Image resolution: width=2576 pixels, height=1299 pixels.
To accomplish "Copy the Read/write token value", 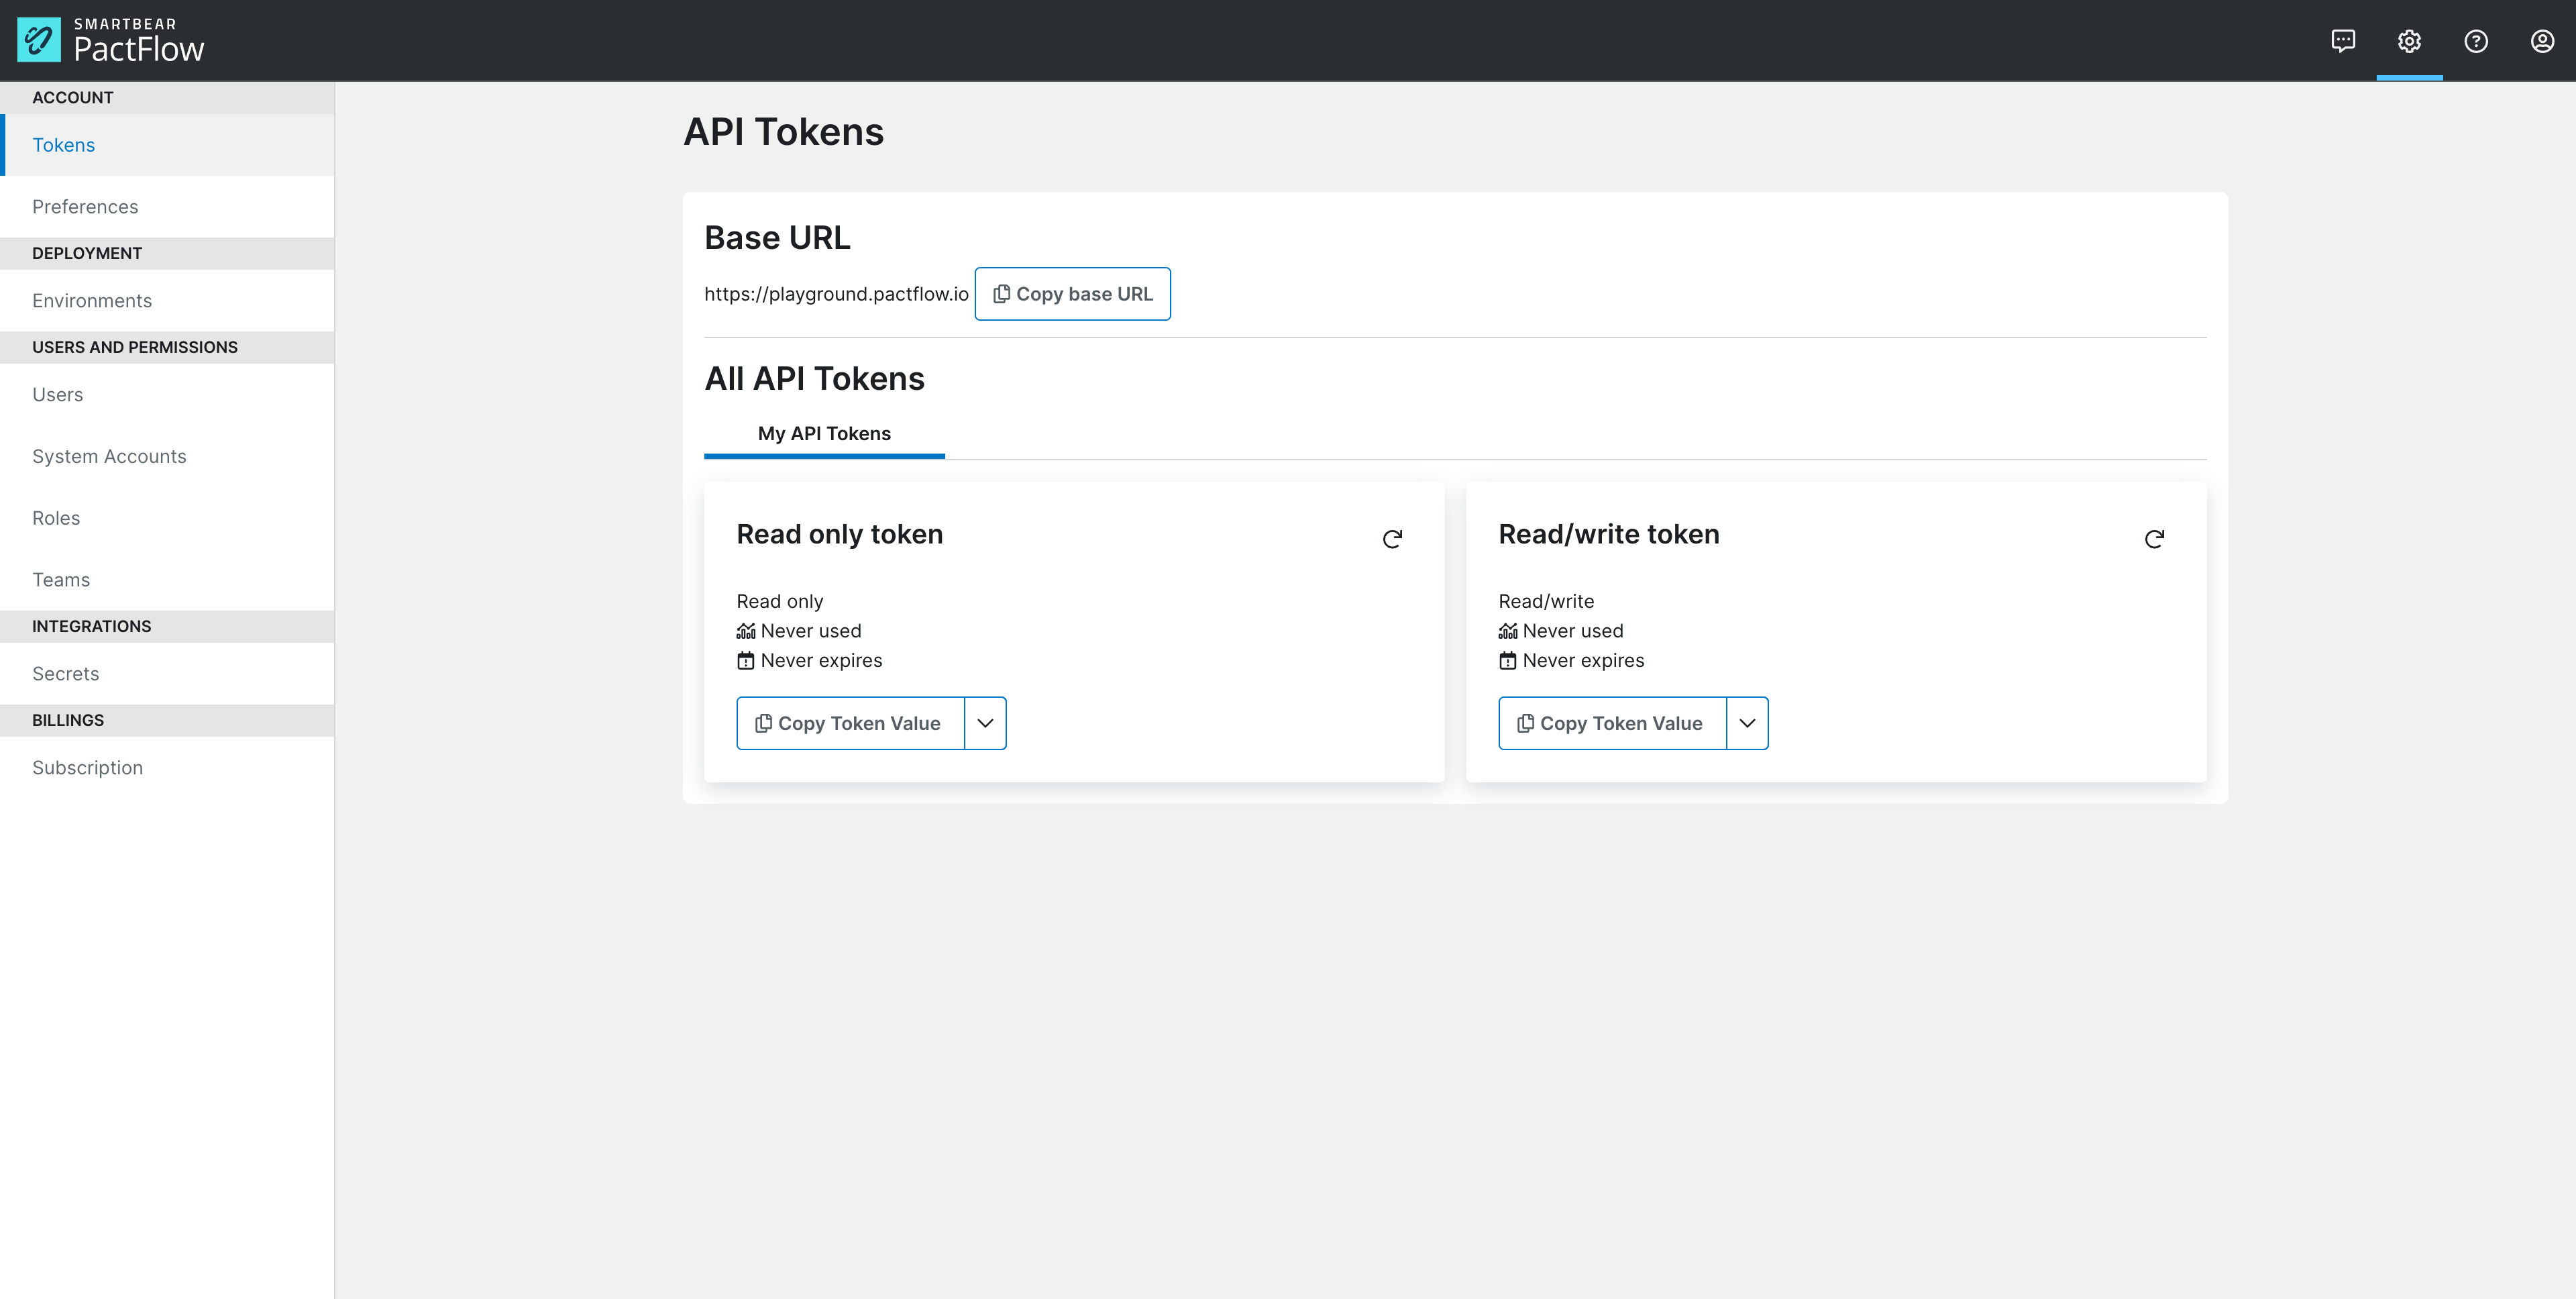I will (1612, 723).
